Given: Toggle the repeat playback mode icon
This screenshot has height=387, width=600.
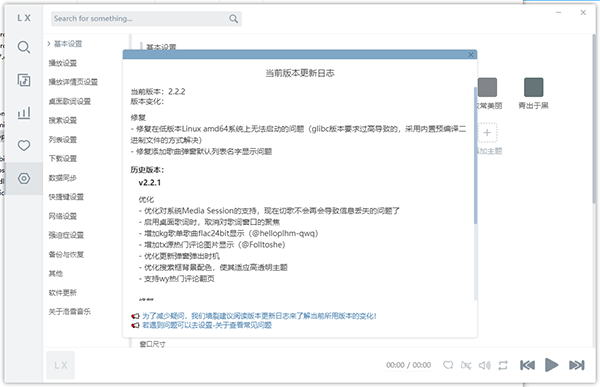Looking at the screenshot, I should coord(503,365).
